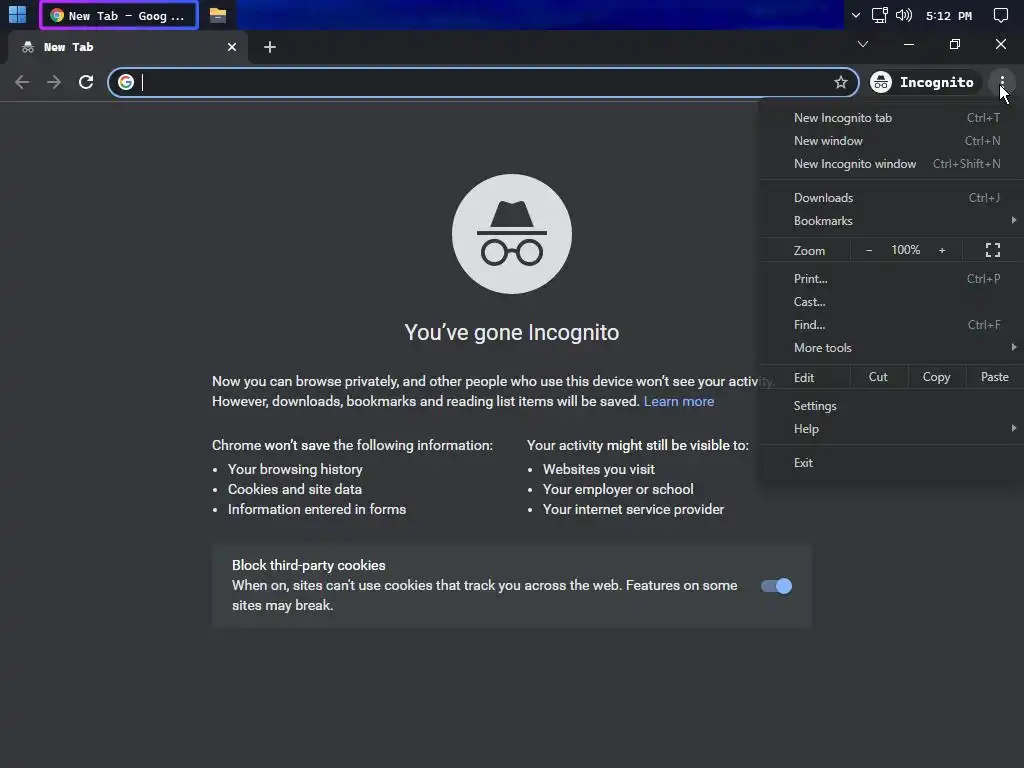Viewport: 1024px width, 768px height.
Task: Click 'Cookies and site data' list item
Action: pyautogui.click(x=295, y=489)
